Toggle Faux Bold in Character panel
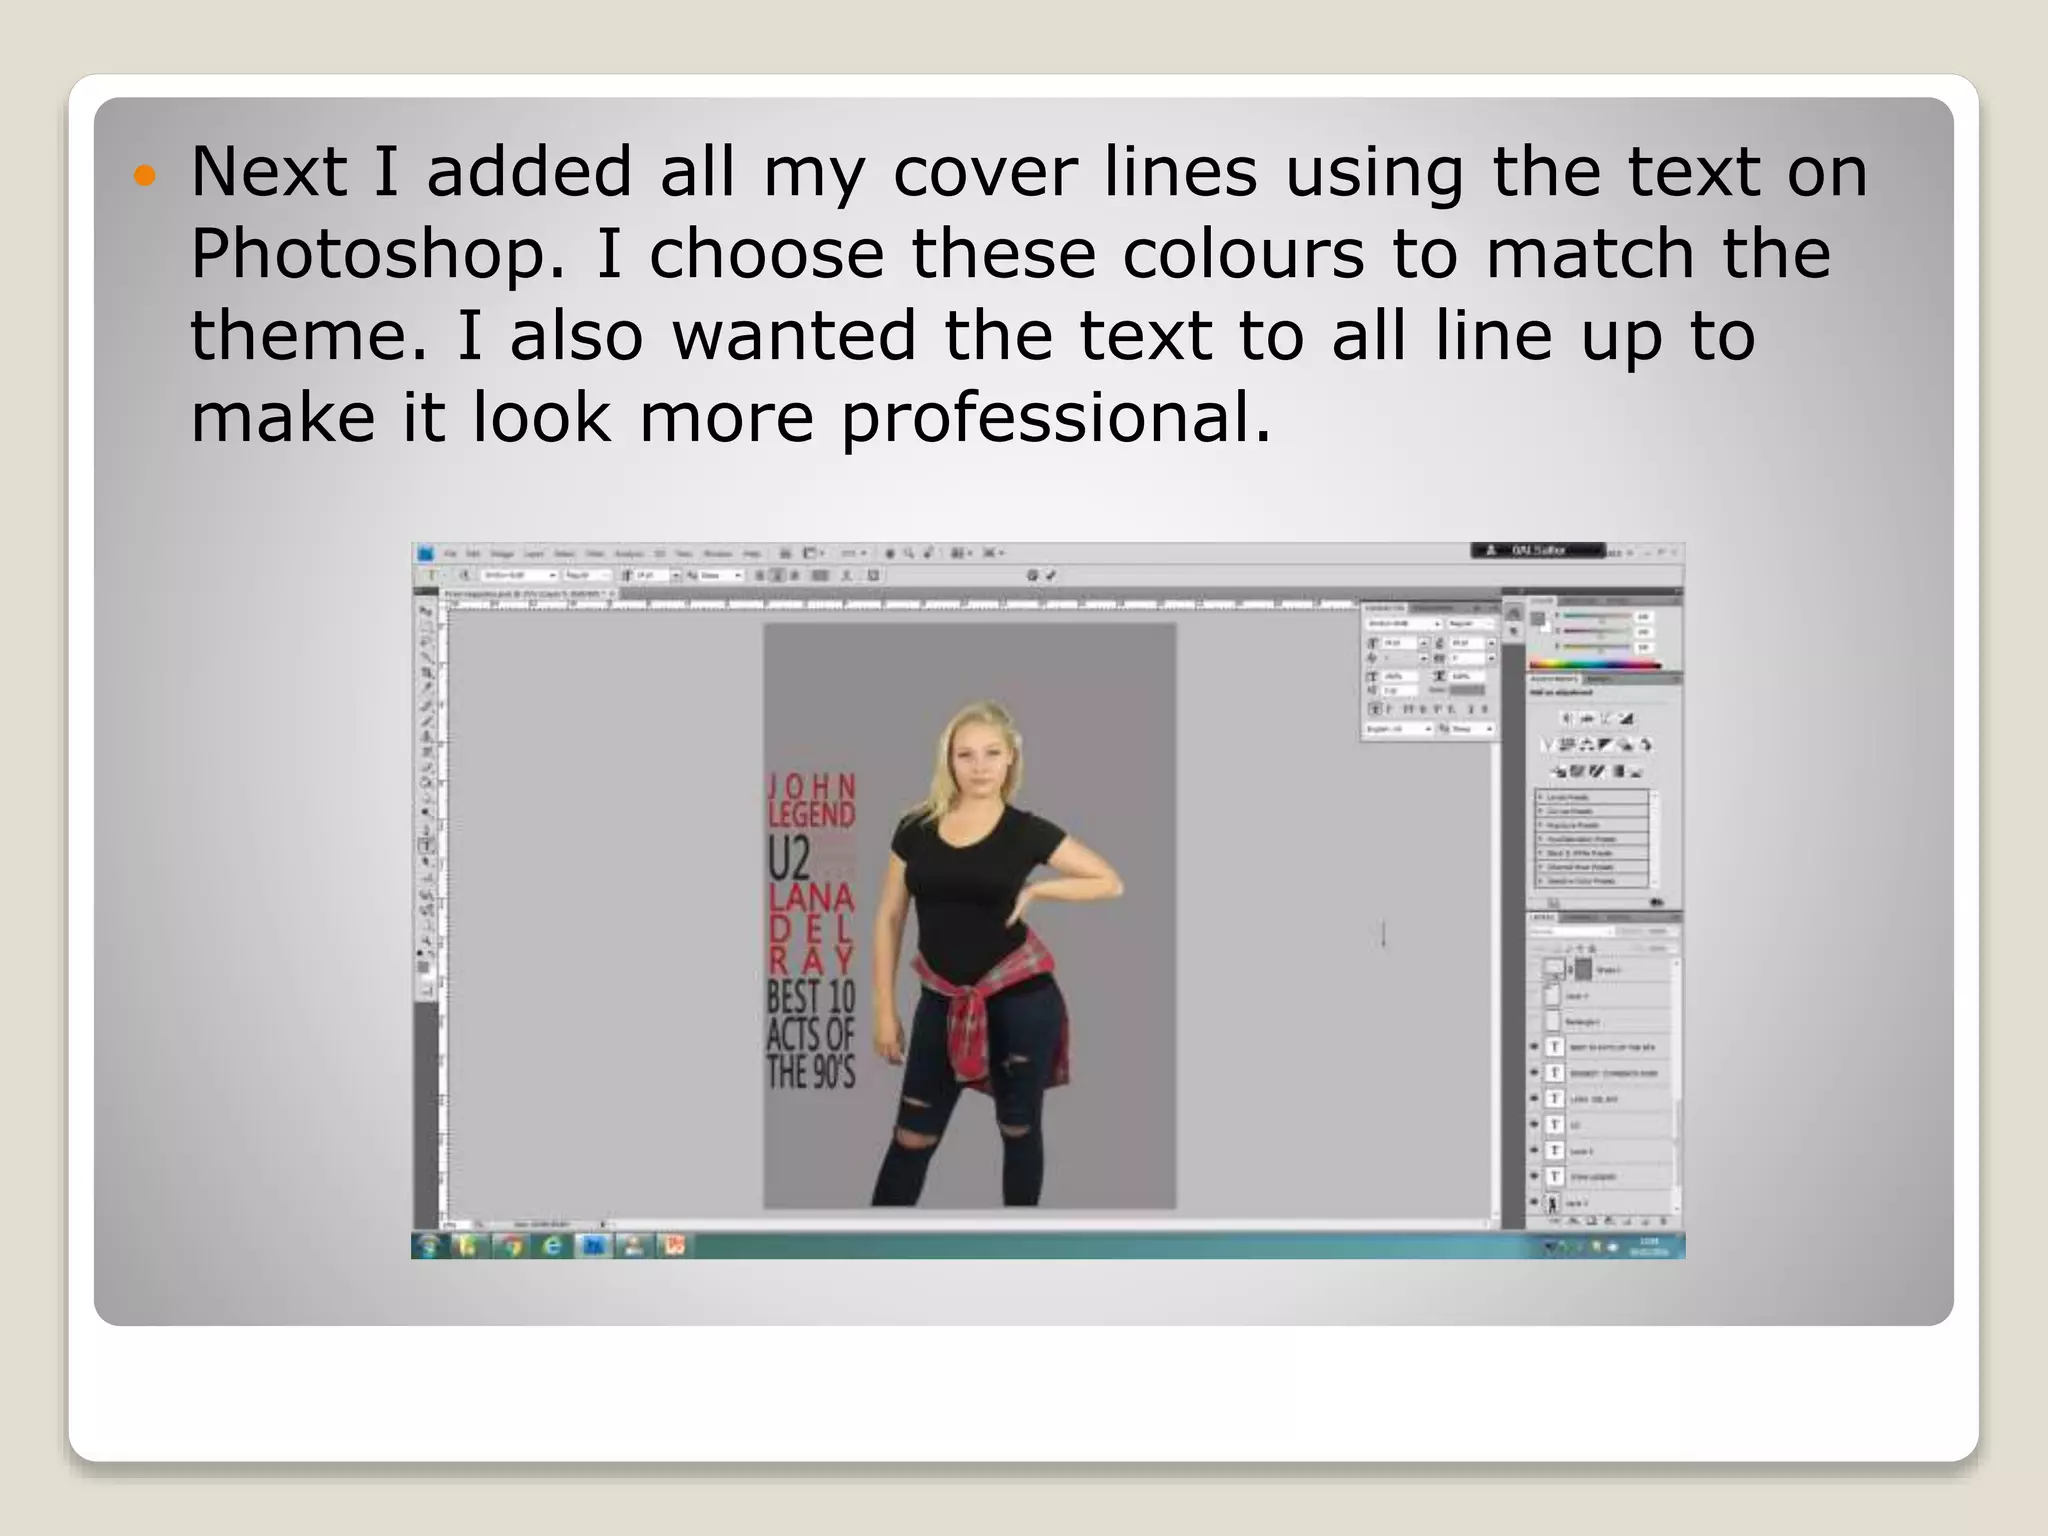2048x1536 pixels. (1376, 708)
